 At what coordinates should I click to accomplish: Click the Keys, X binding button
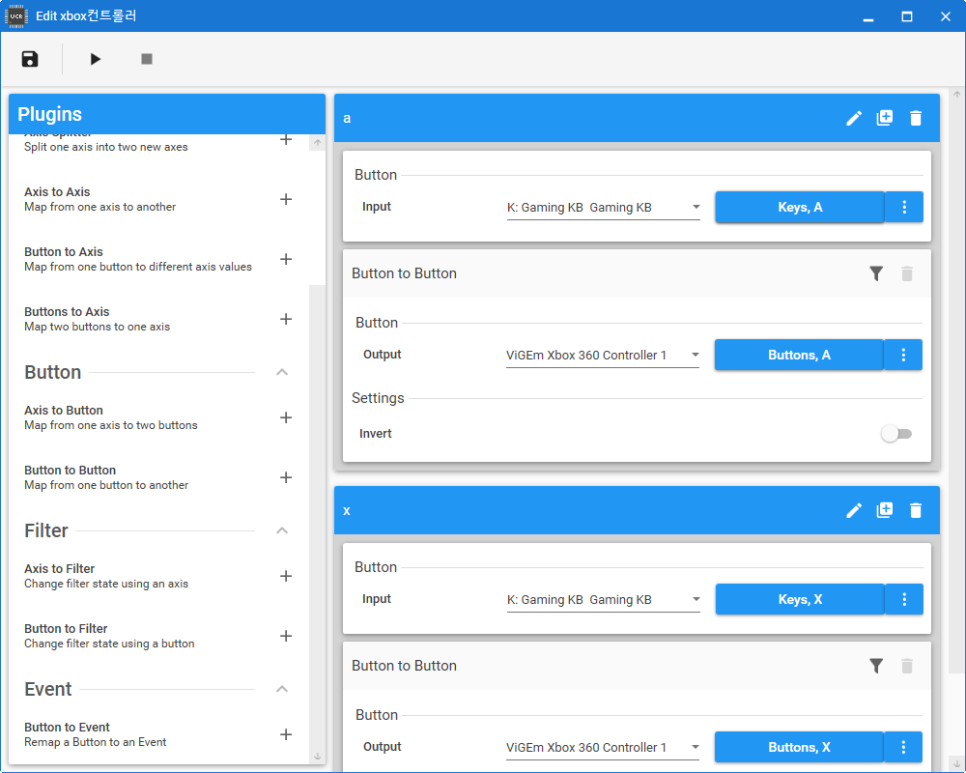(x=800, y=599)
